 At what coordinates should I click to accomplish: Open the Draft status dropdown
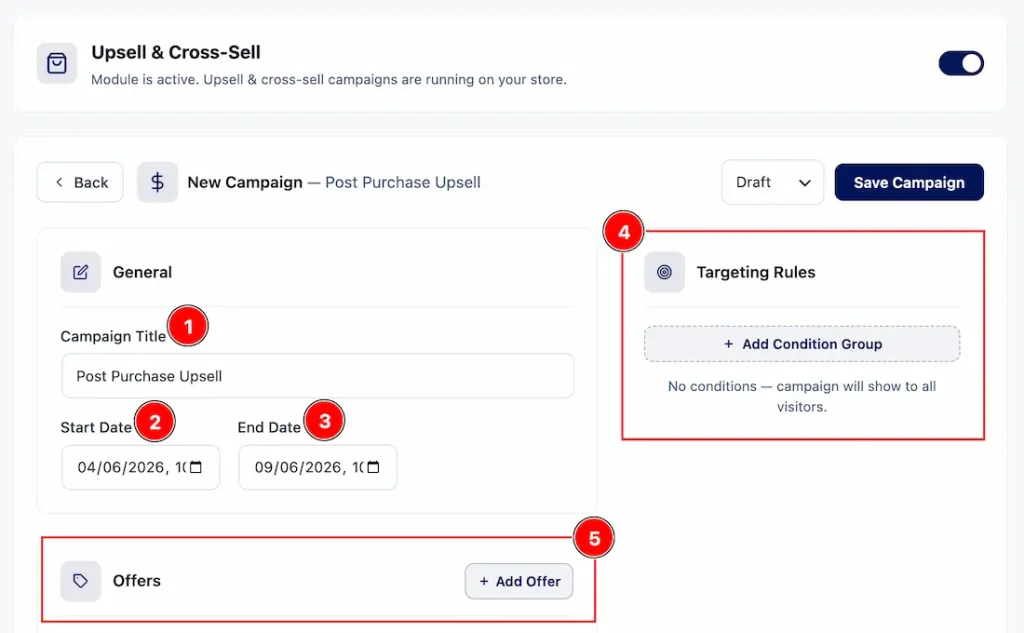pos(773,182)
